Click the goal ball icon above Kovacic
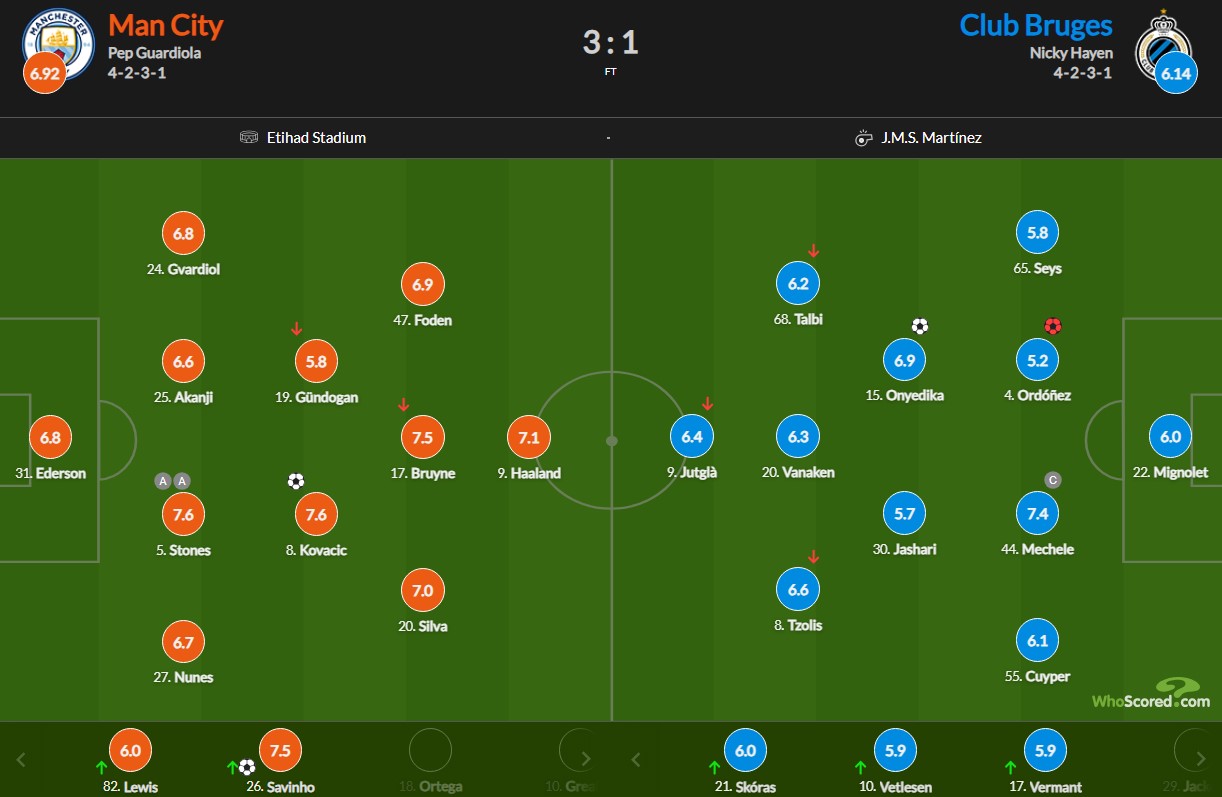 295,481
